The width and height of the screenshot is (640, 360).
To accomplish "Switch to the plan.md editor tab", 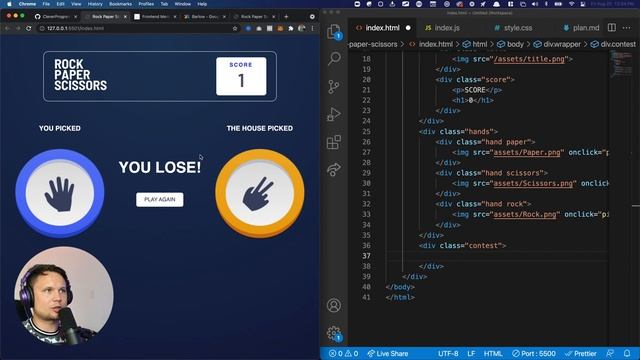I will 581,28.
